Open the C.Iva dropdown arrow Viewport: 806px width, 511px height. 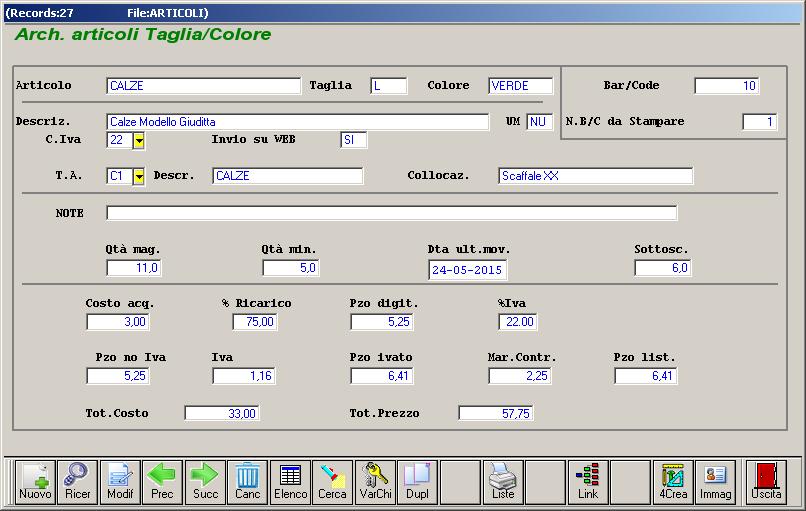[x=139, y=140]
